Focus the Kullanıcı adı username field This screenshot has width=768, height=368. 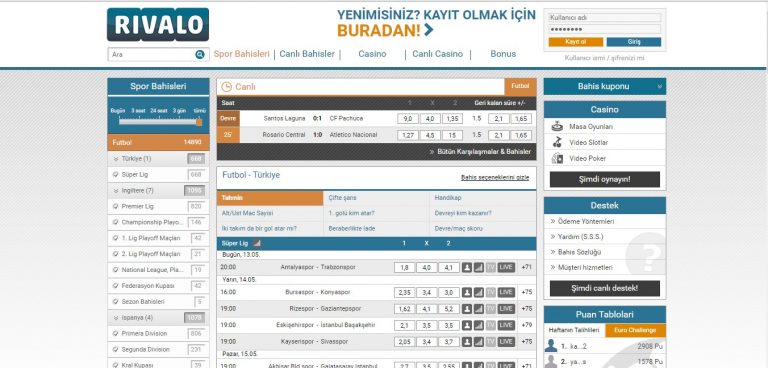604,18
